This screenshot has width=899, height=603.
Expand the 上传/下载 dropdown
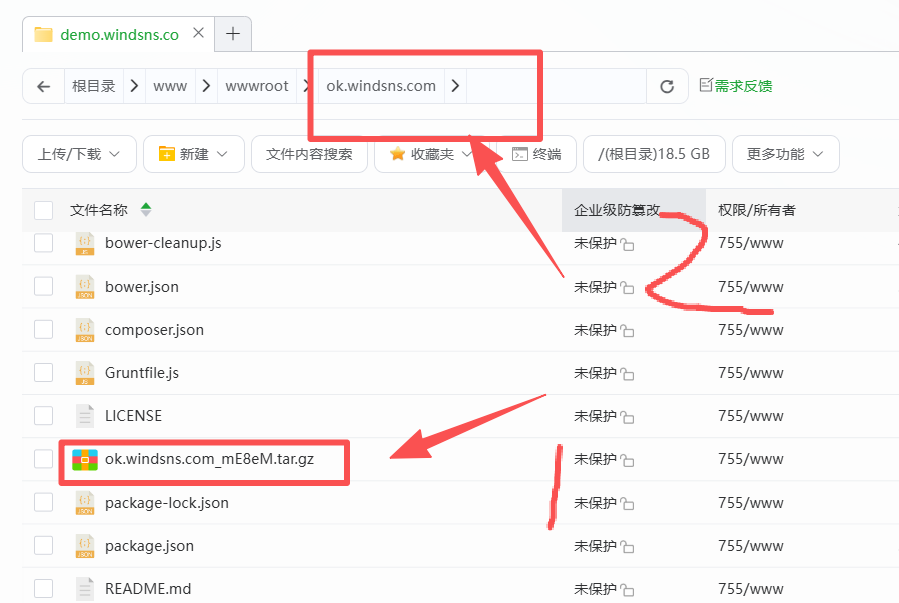78,154
